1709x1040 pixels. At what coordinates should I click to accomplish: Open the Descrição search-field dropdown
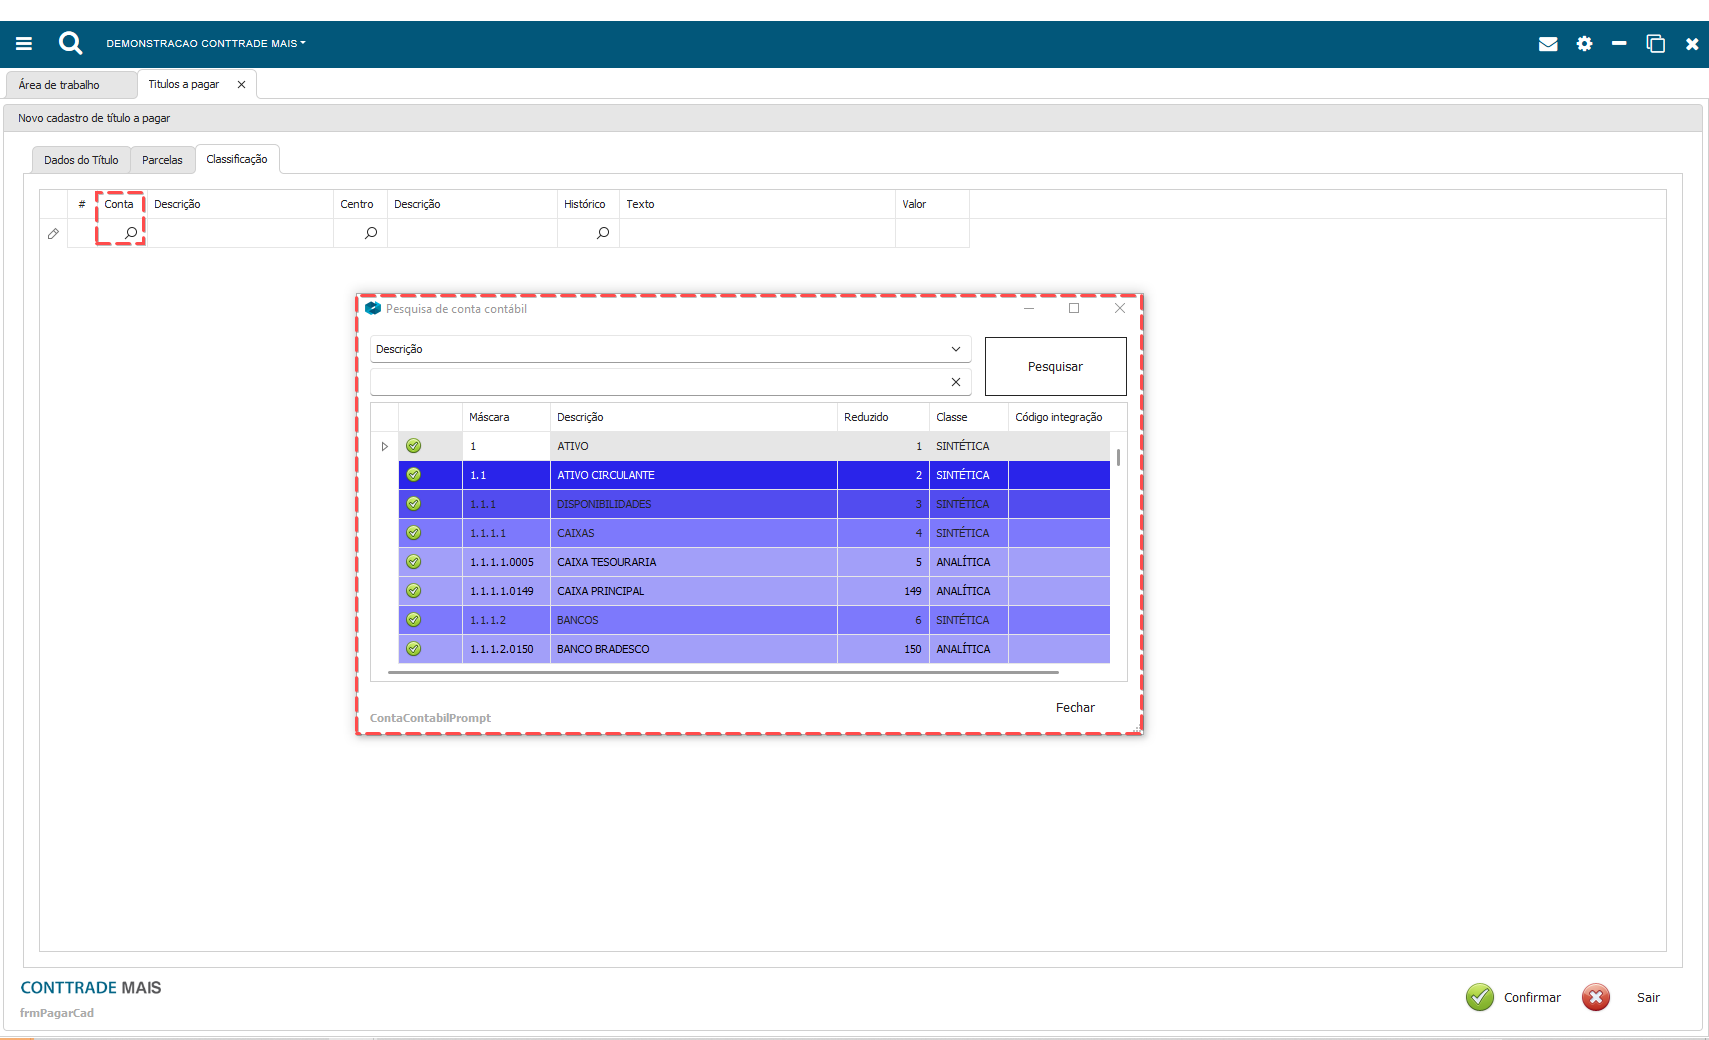coord(955,349)
